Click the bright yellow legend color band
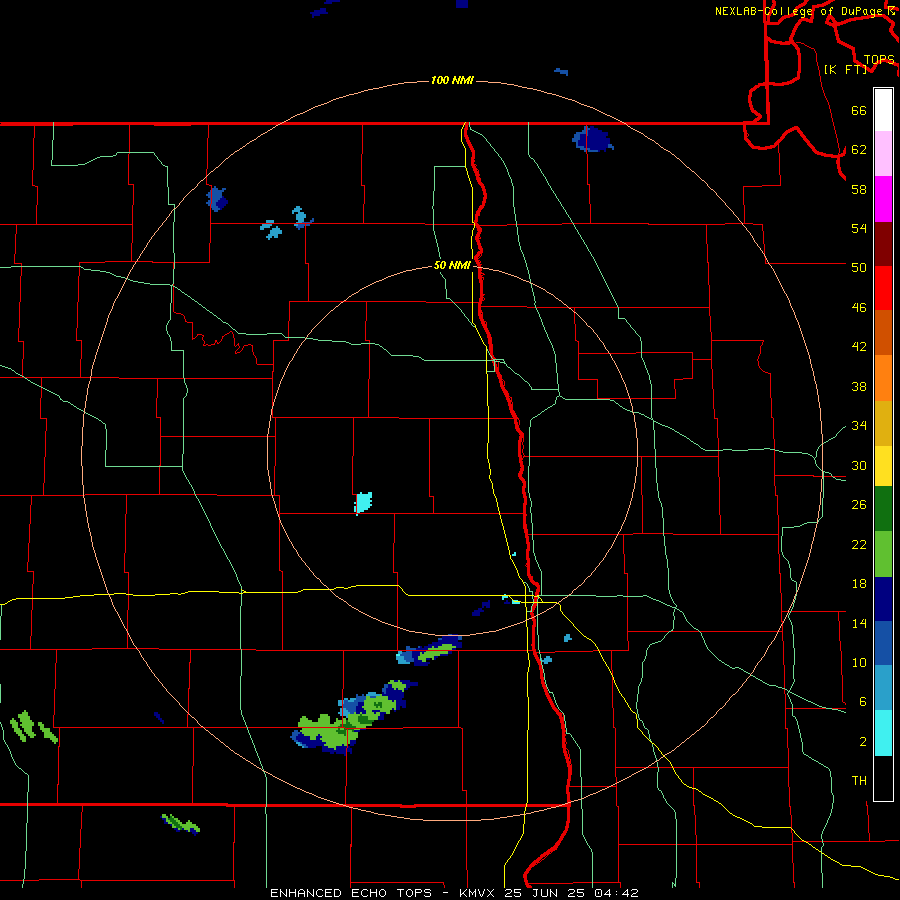This screenshot has height=900, width=900. pos(883,466)
